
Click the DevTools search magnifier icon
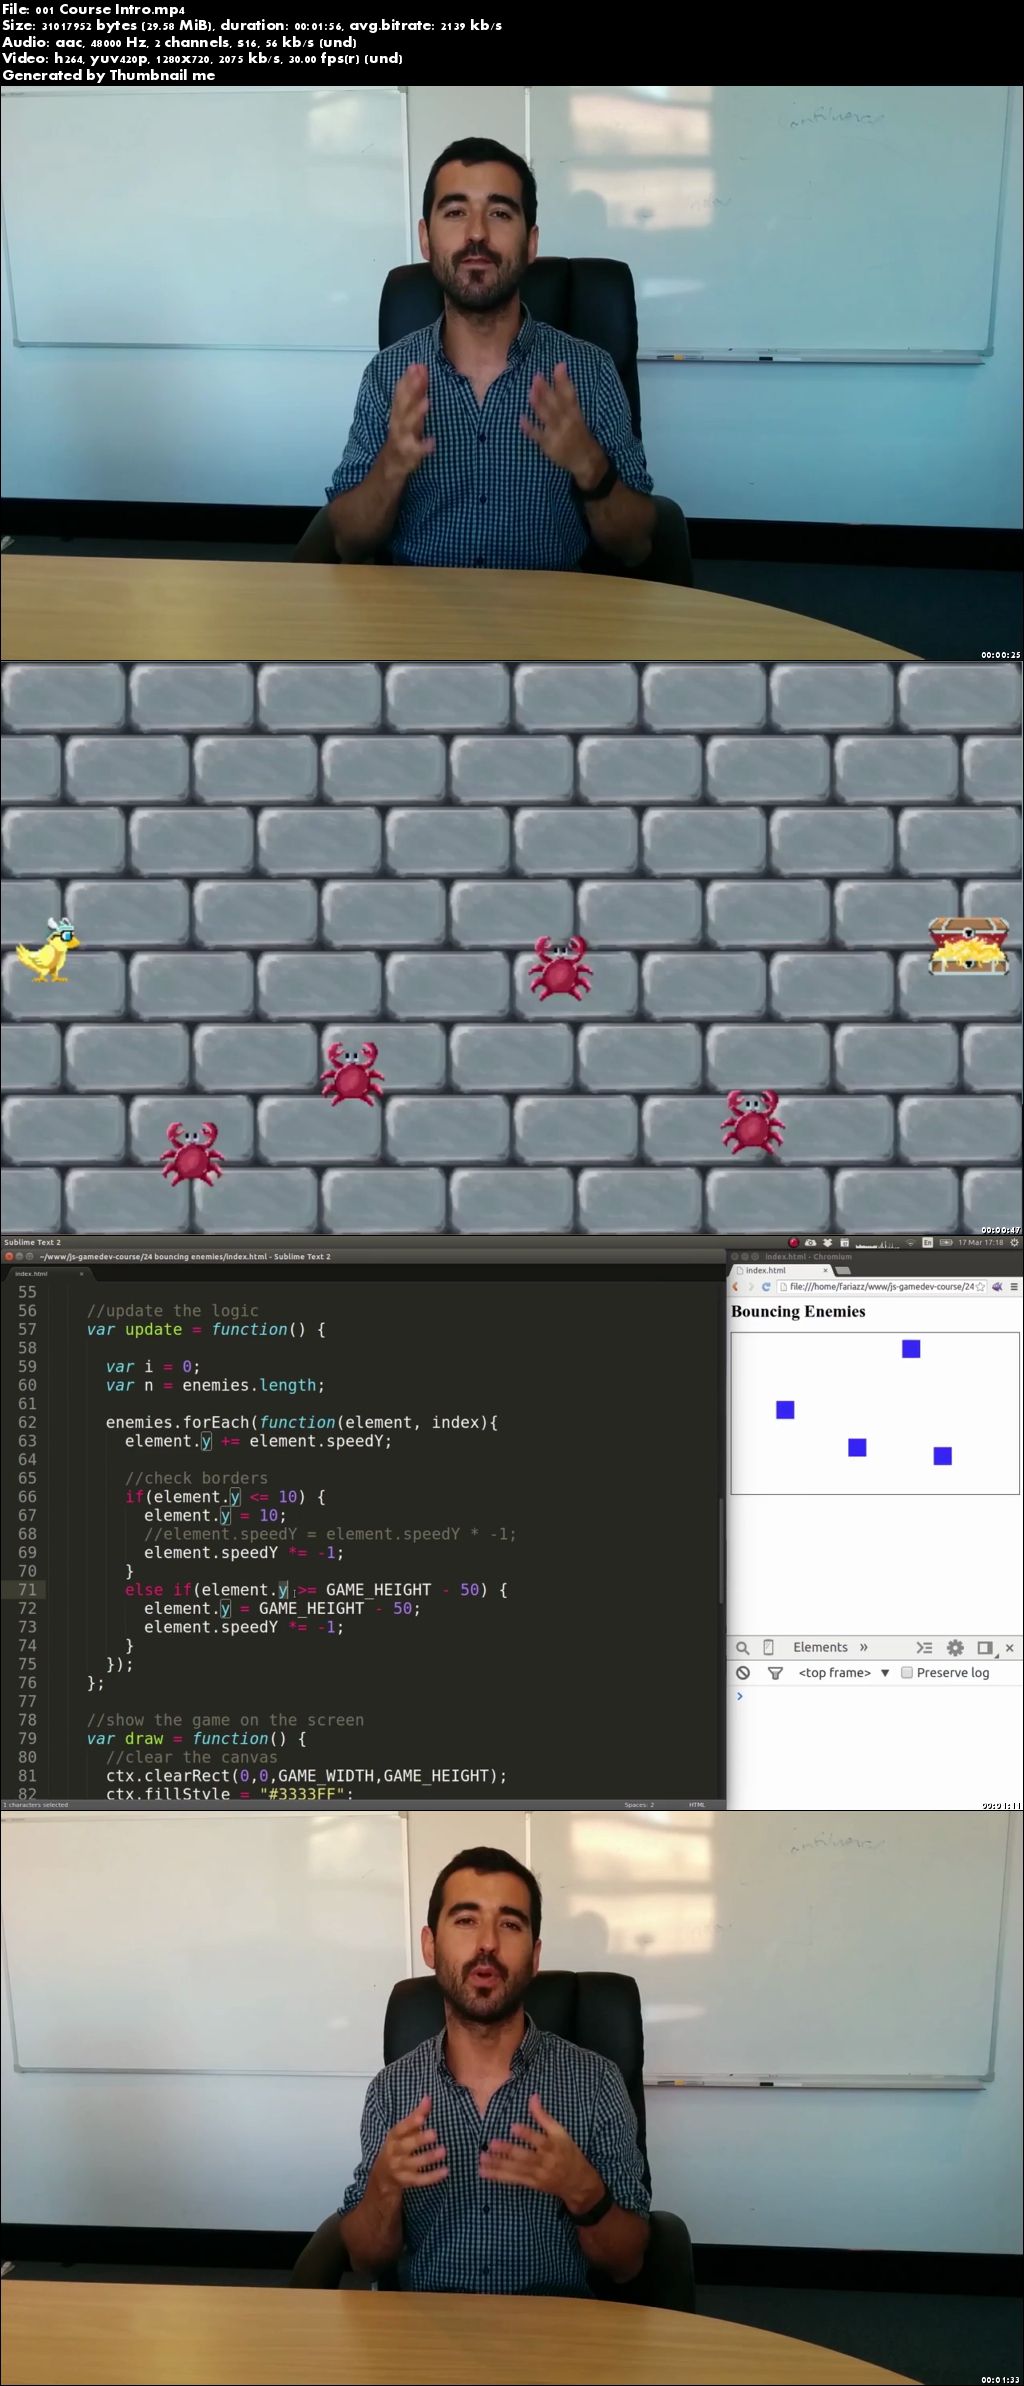click(742, 1647)
